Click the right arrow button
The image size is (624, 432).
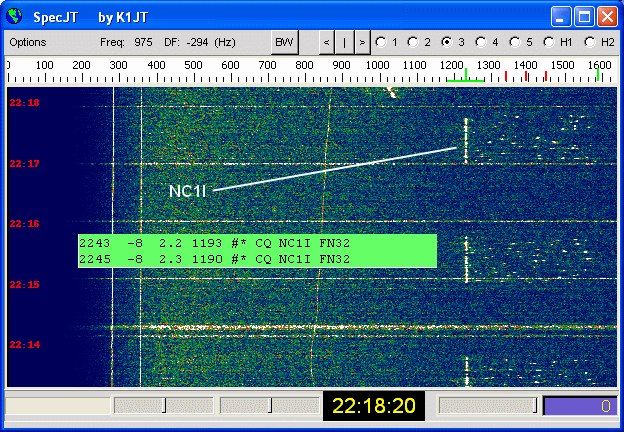coord(362,42)
